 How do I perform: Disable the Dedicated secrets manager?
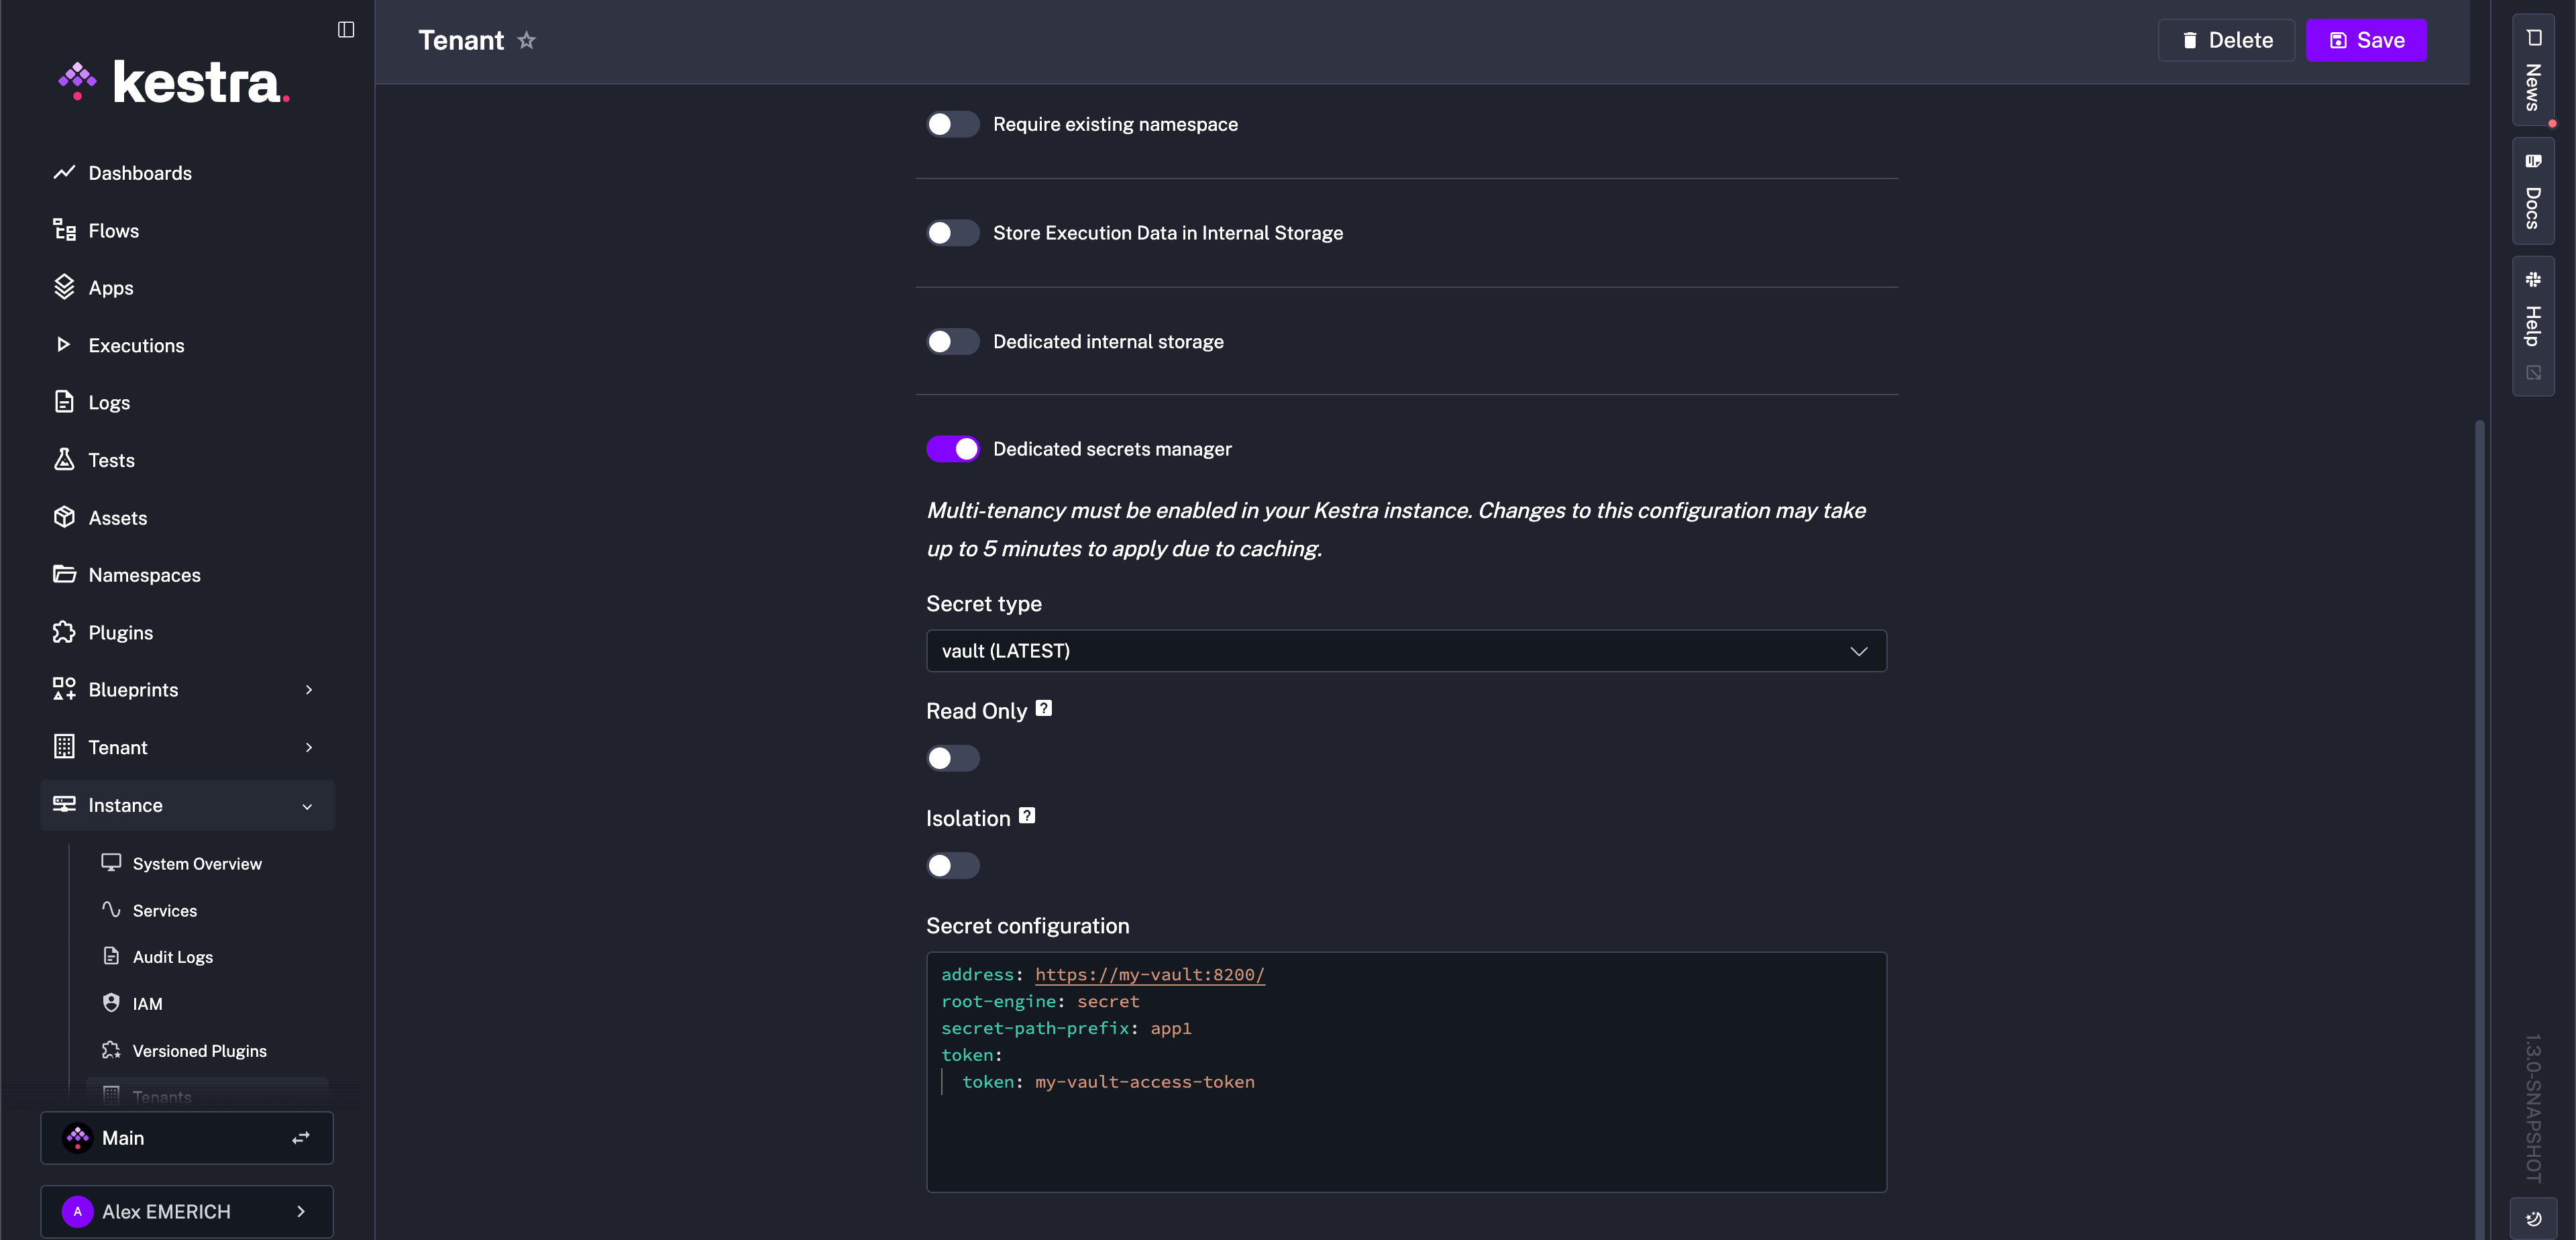[952, 449]
